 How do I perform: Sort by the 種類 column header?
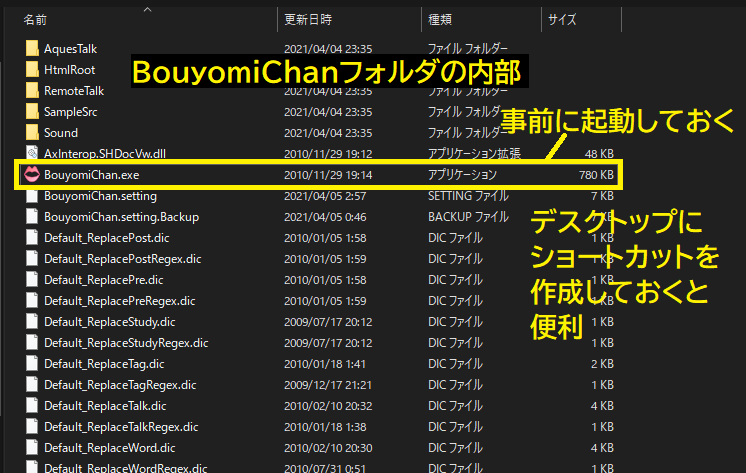tap(440, 20)
